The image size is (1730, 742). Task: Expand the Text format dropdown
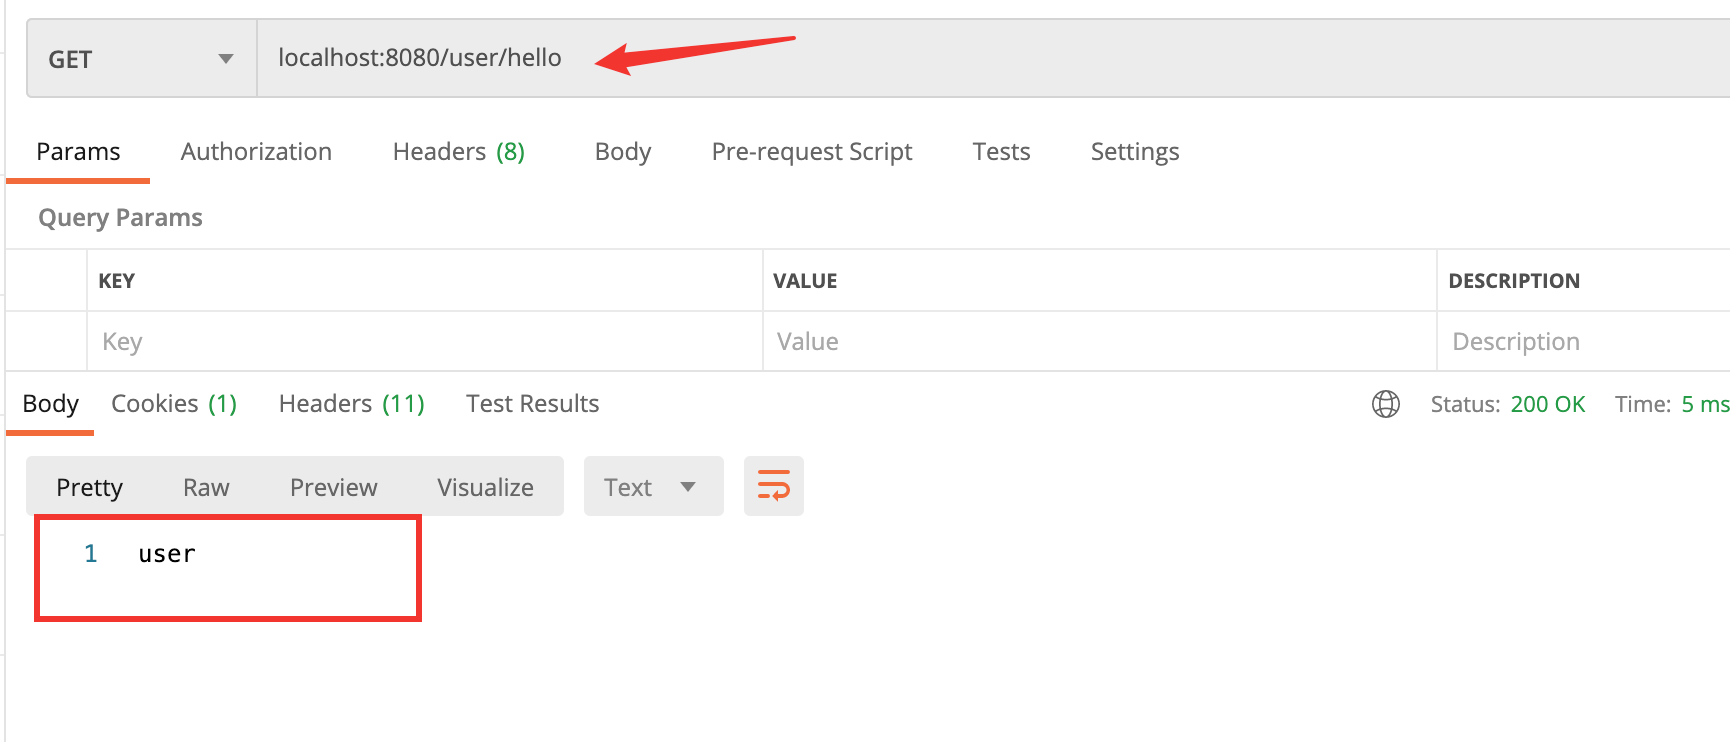[x=652, y=487]
